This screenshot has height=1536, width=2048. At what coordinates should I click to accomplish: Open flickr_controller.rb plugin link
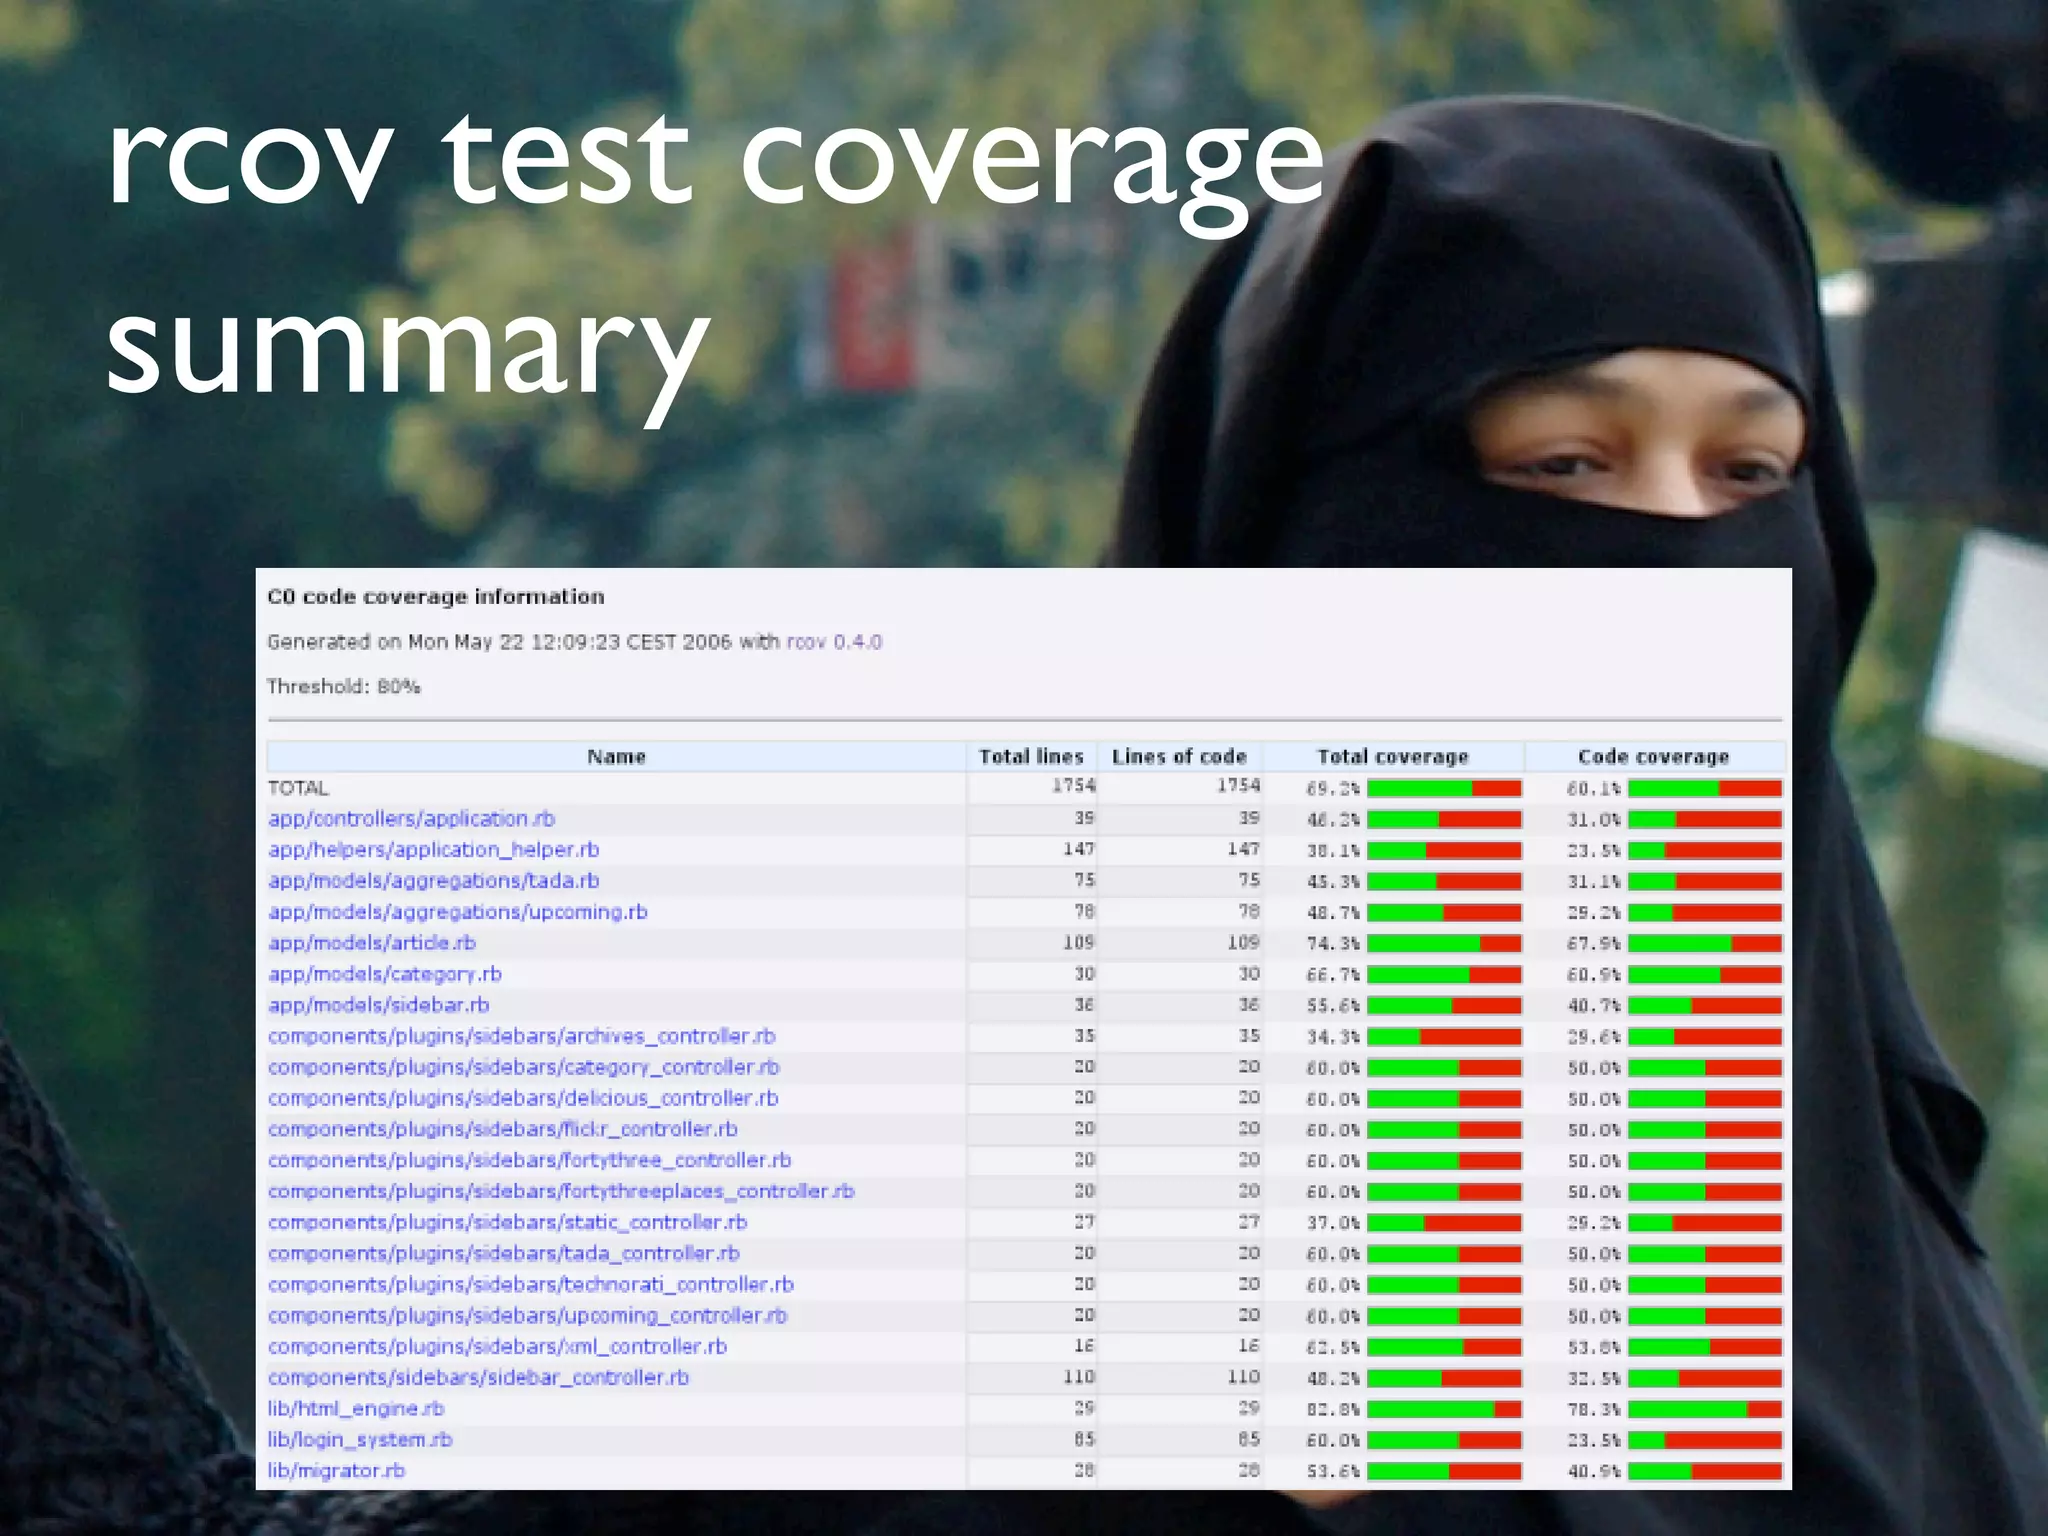click(502, 1129)
